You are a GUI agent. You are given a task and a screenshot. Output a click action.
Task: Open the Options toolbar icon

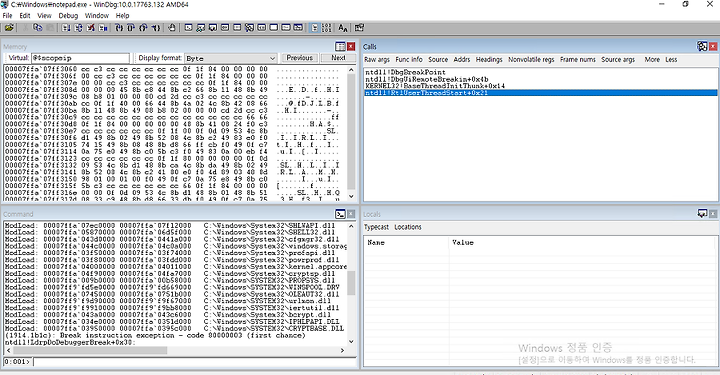click(x=359, y=28)
